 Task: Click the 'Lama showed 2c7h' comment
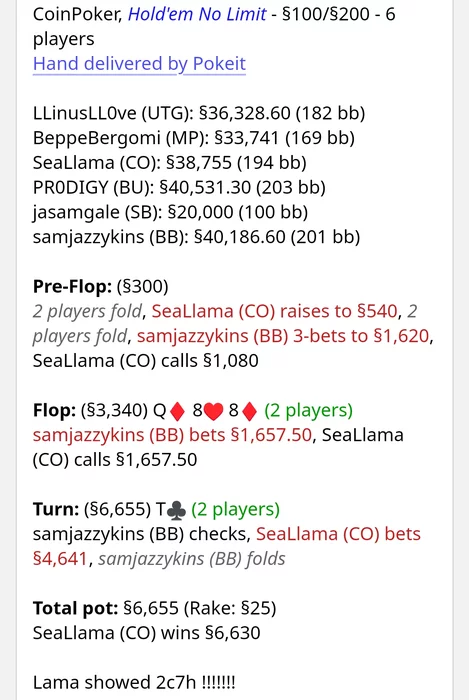134,683
